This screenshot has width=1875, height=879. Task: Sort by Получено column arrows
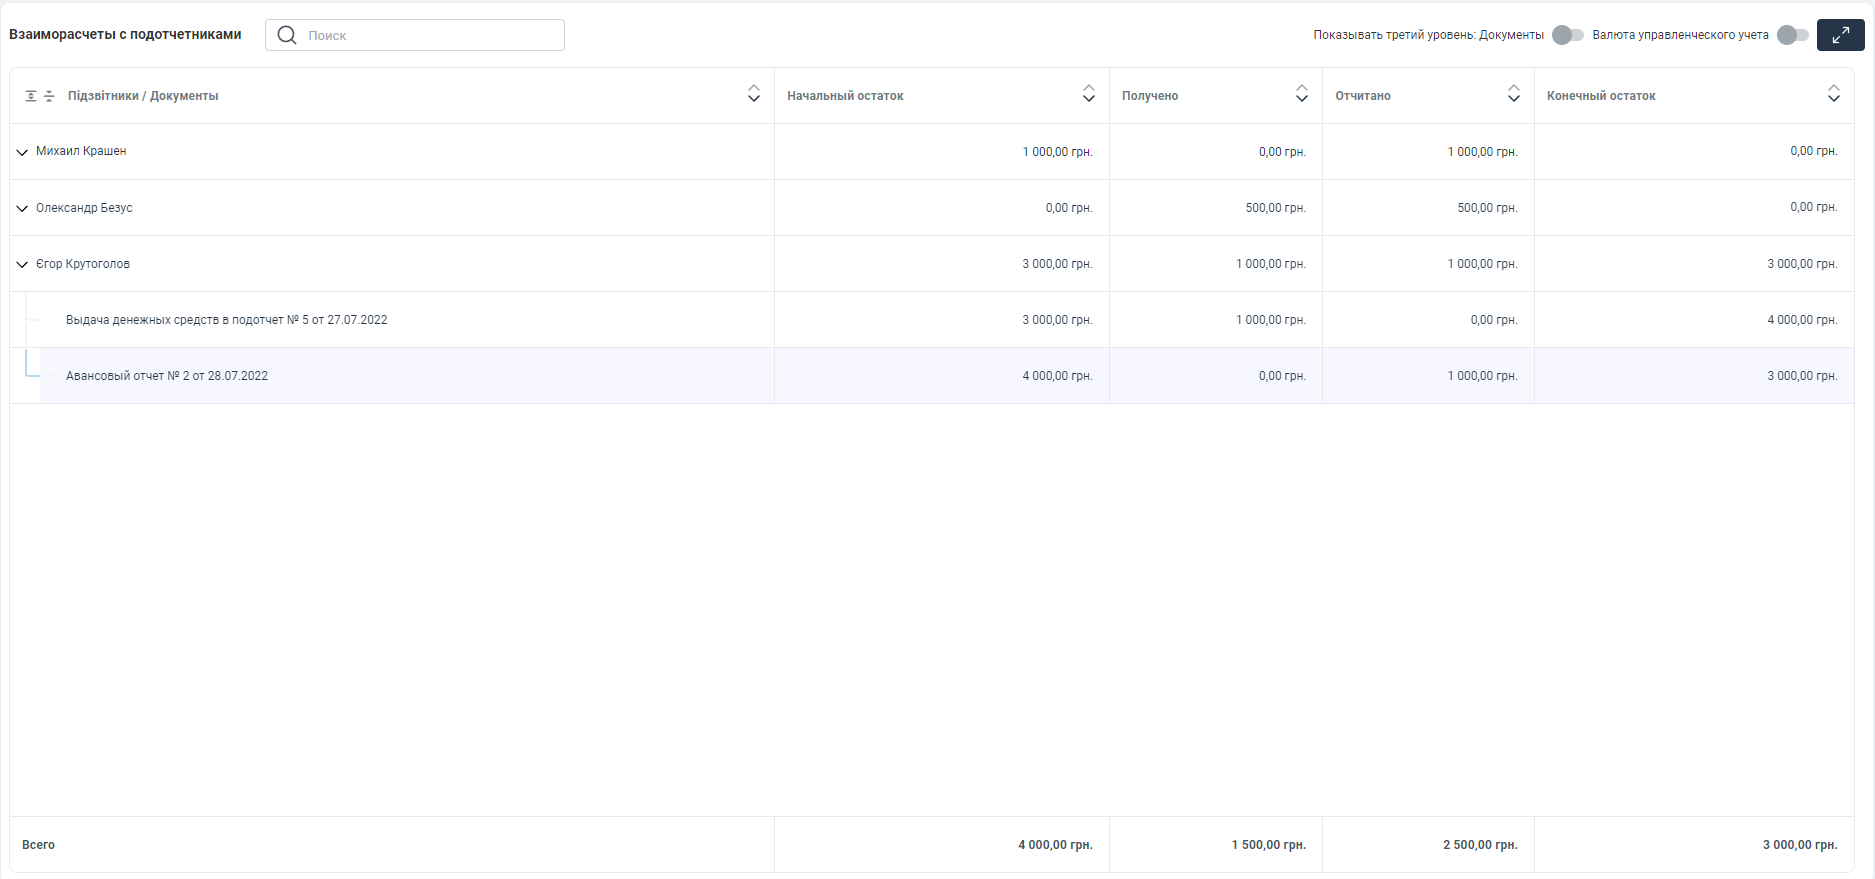pos(1302,94)
